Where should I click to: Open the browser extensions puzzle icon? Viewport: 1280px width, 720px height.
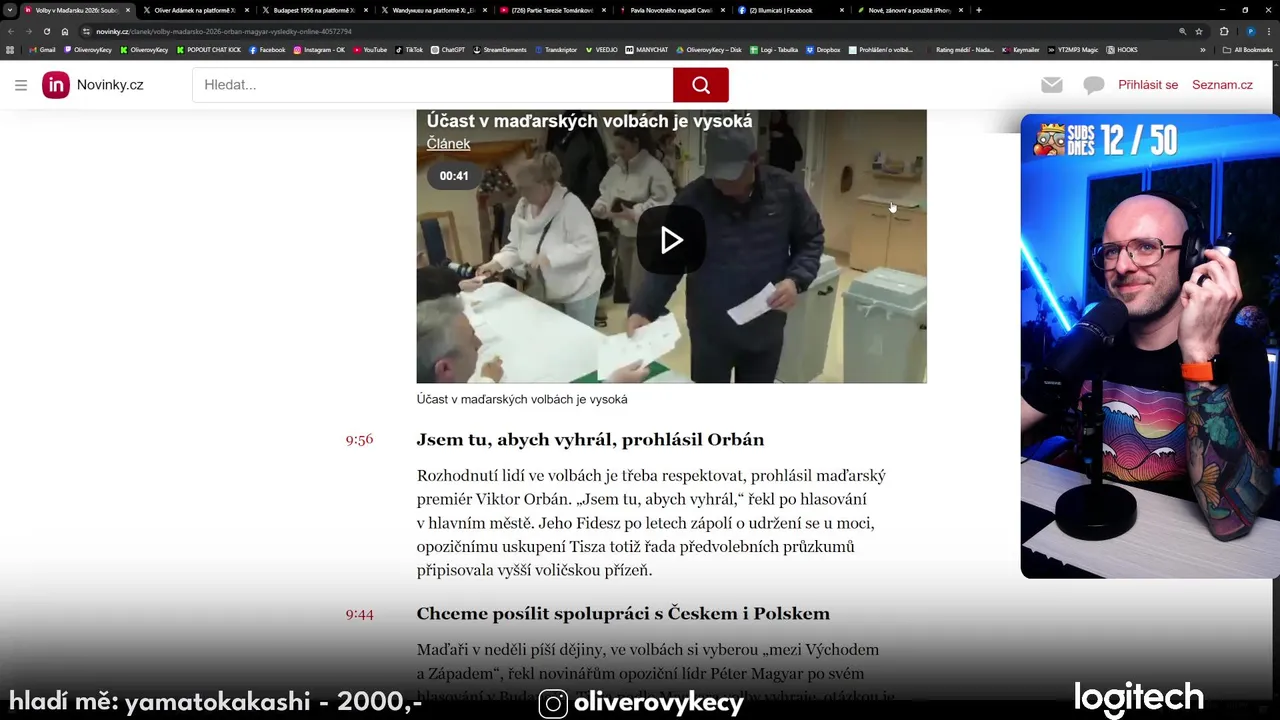point(1224,31)
